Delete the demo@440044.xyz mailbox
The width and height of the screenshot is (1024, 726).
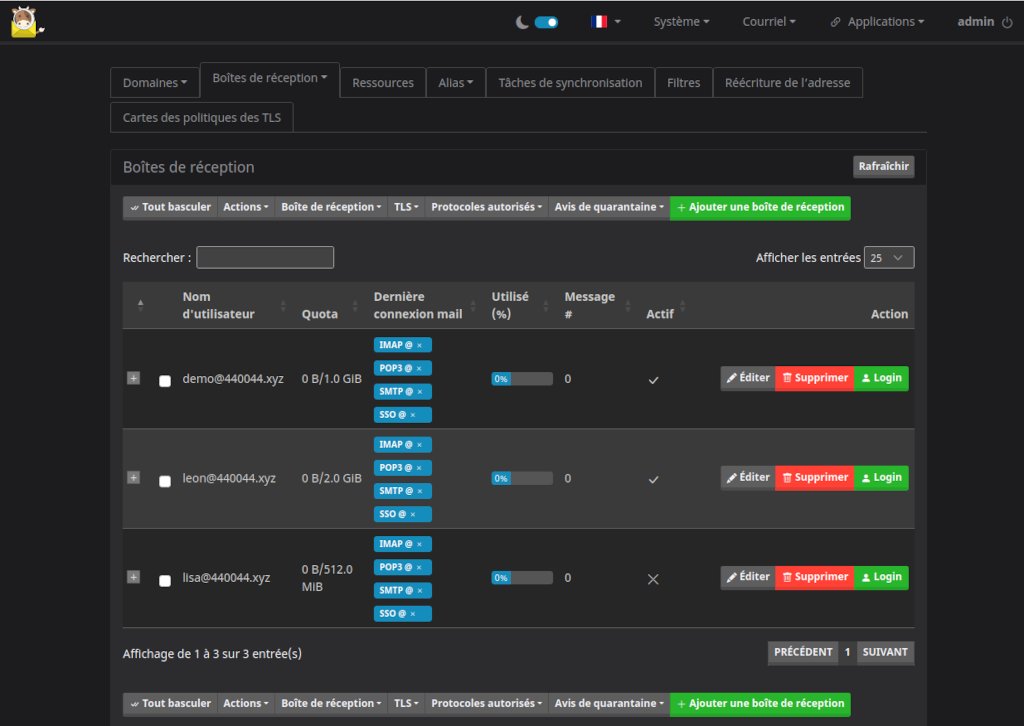click(x=814, y=378)
